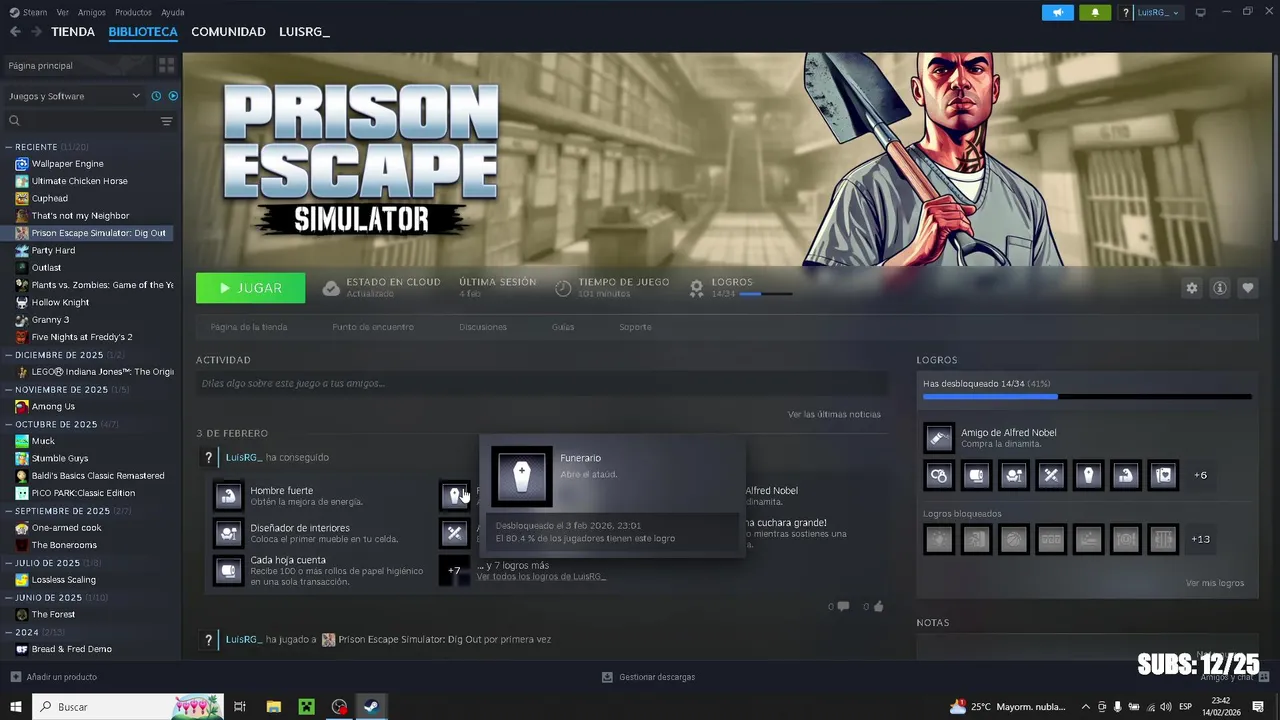
Task: Open the COMUNIDAD tab
Action: pos(228,32)
